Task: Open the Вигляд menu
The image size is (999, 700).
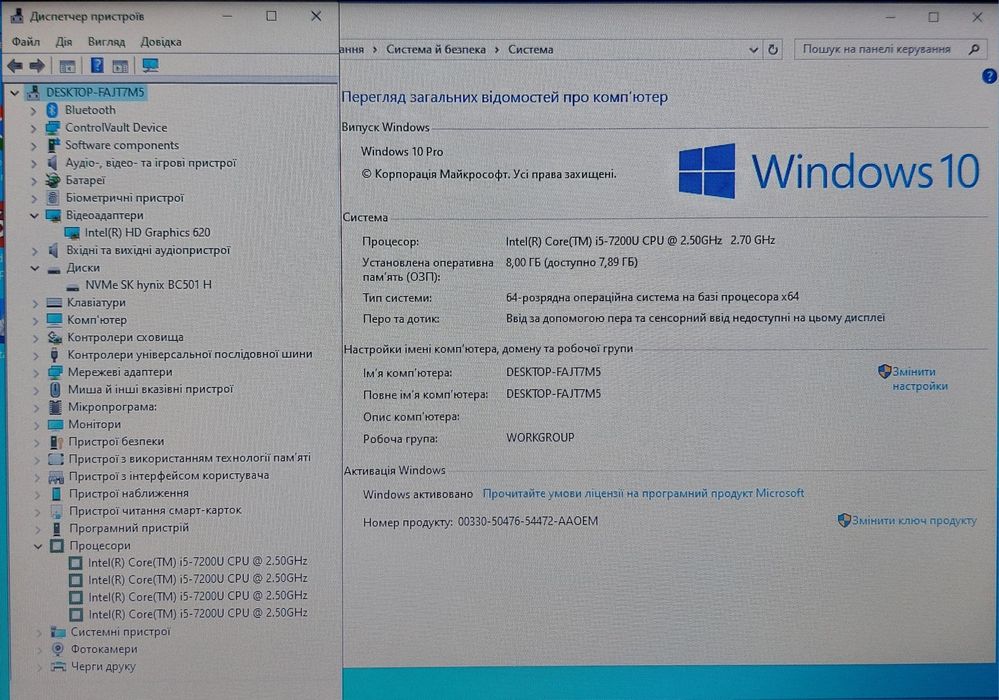Action: tap(106, 42)
